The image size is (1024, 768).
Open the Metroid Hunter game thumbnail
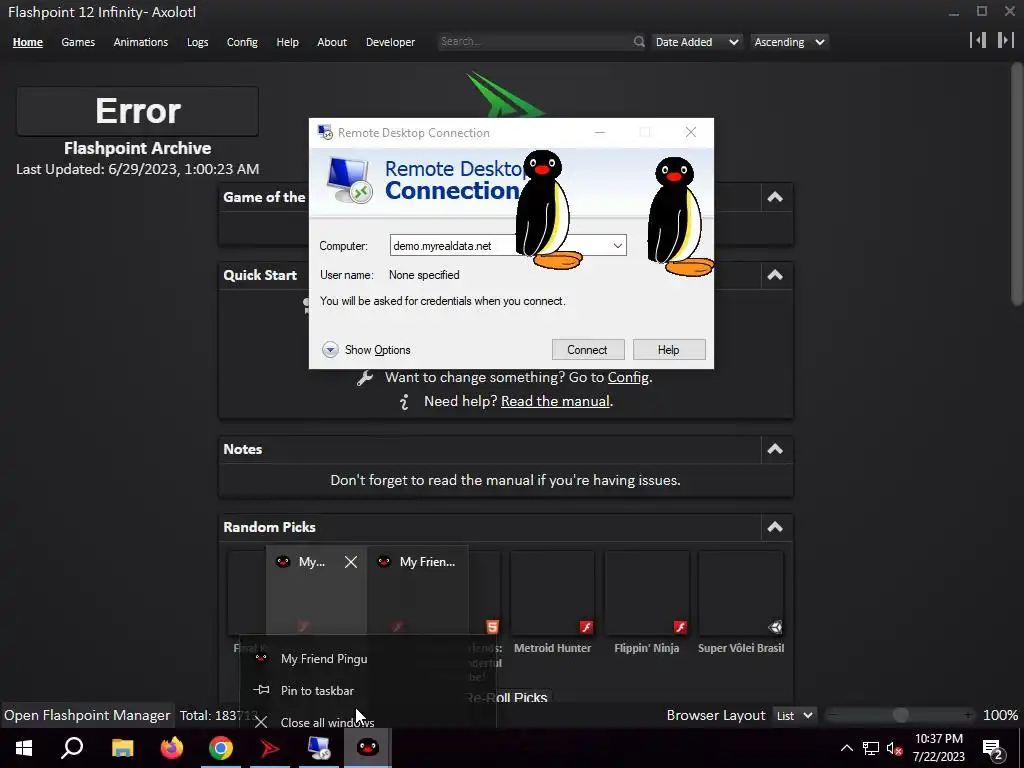pos(552,593)
